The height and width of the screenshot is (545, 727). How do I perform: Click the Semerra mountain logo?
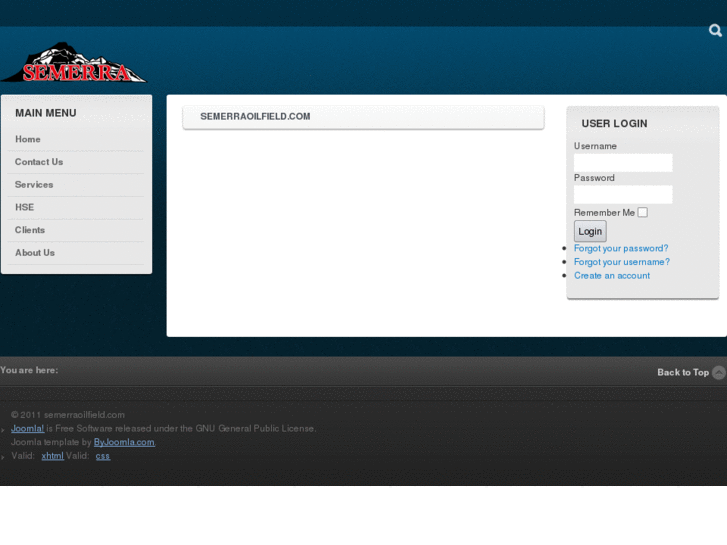pyautogui.click(x=74, y=63)
